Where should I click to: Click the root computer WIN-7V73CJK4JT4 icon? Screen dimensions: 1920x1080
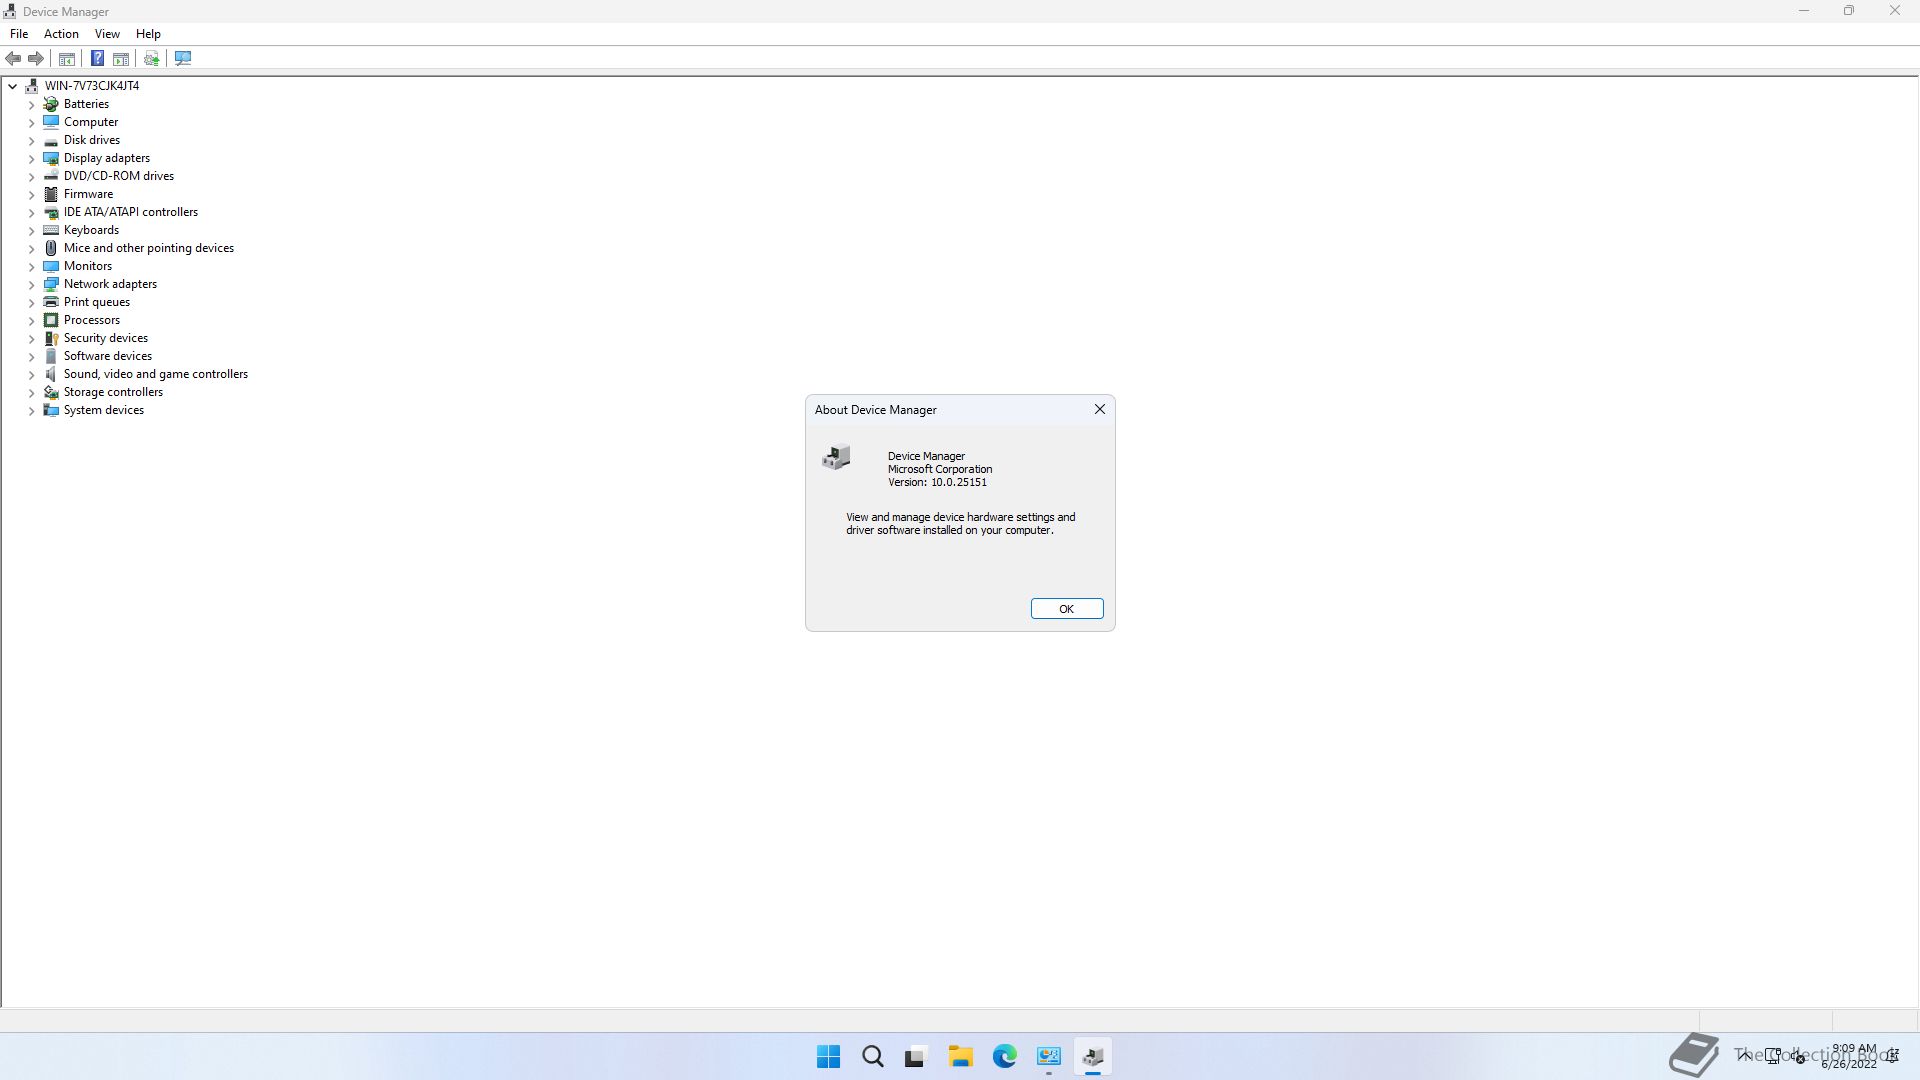point(32,86)
